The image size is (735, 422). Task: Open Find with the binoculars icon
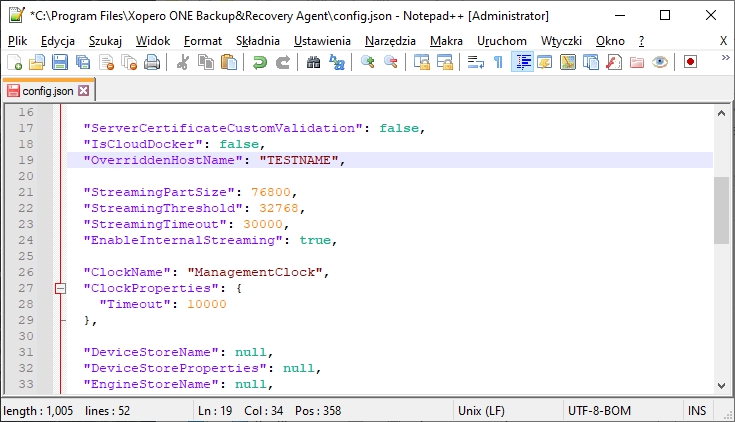(x=313, y=62)
